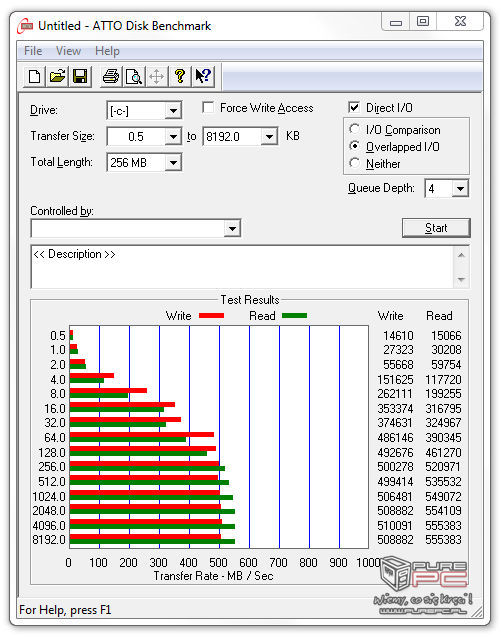
Task: Click the New document toolbar icon
Action: click(x=35, y=76)
